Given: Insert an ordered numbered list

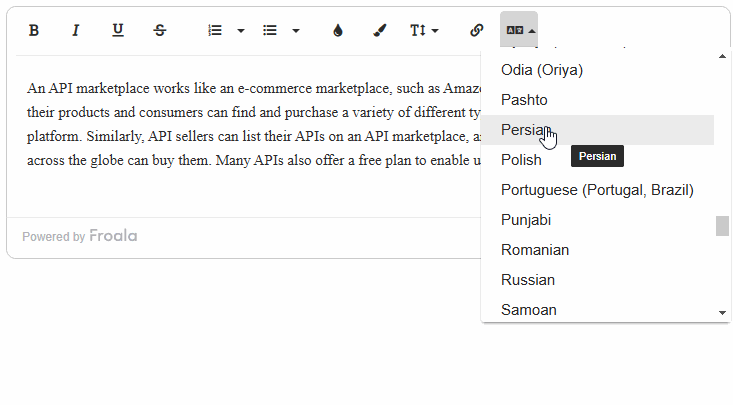Looking at the screenshot, I should point(215,30).
